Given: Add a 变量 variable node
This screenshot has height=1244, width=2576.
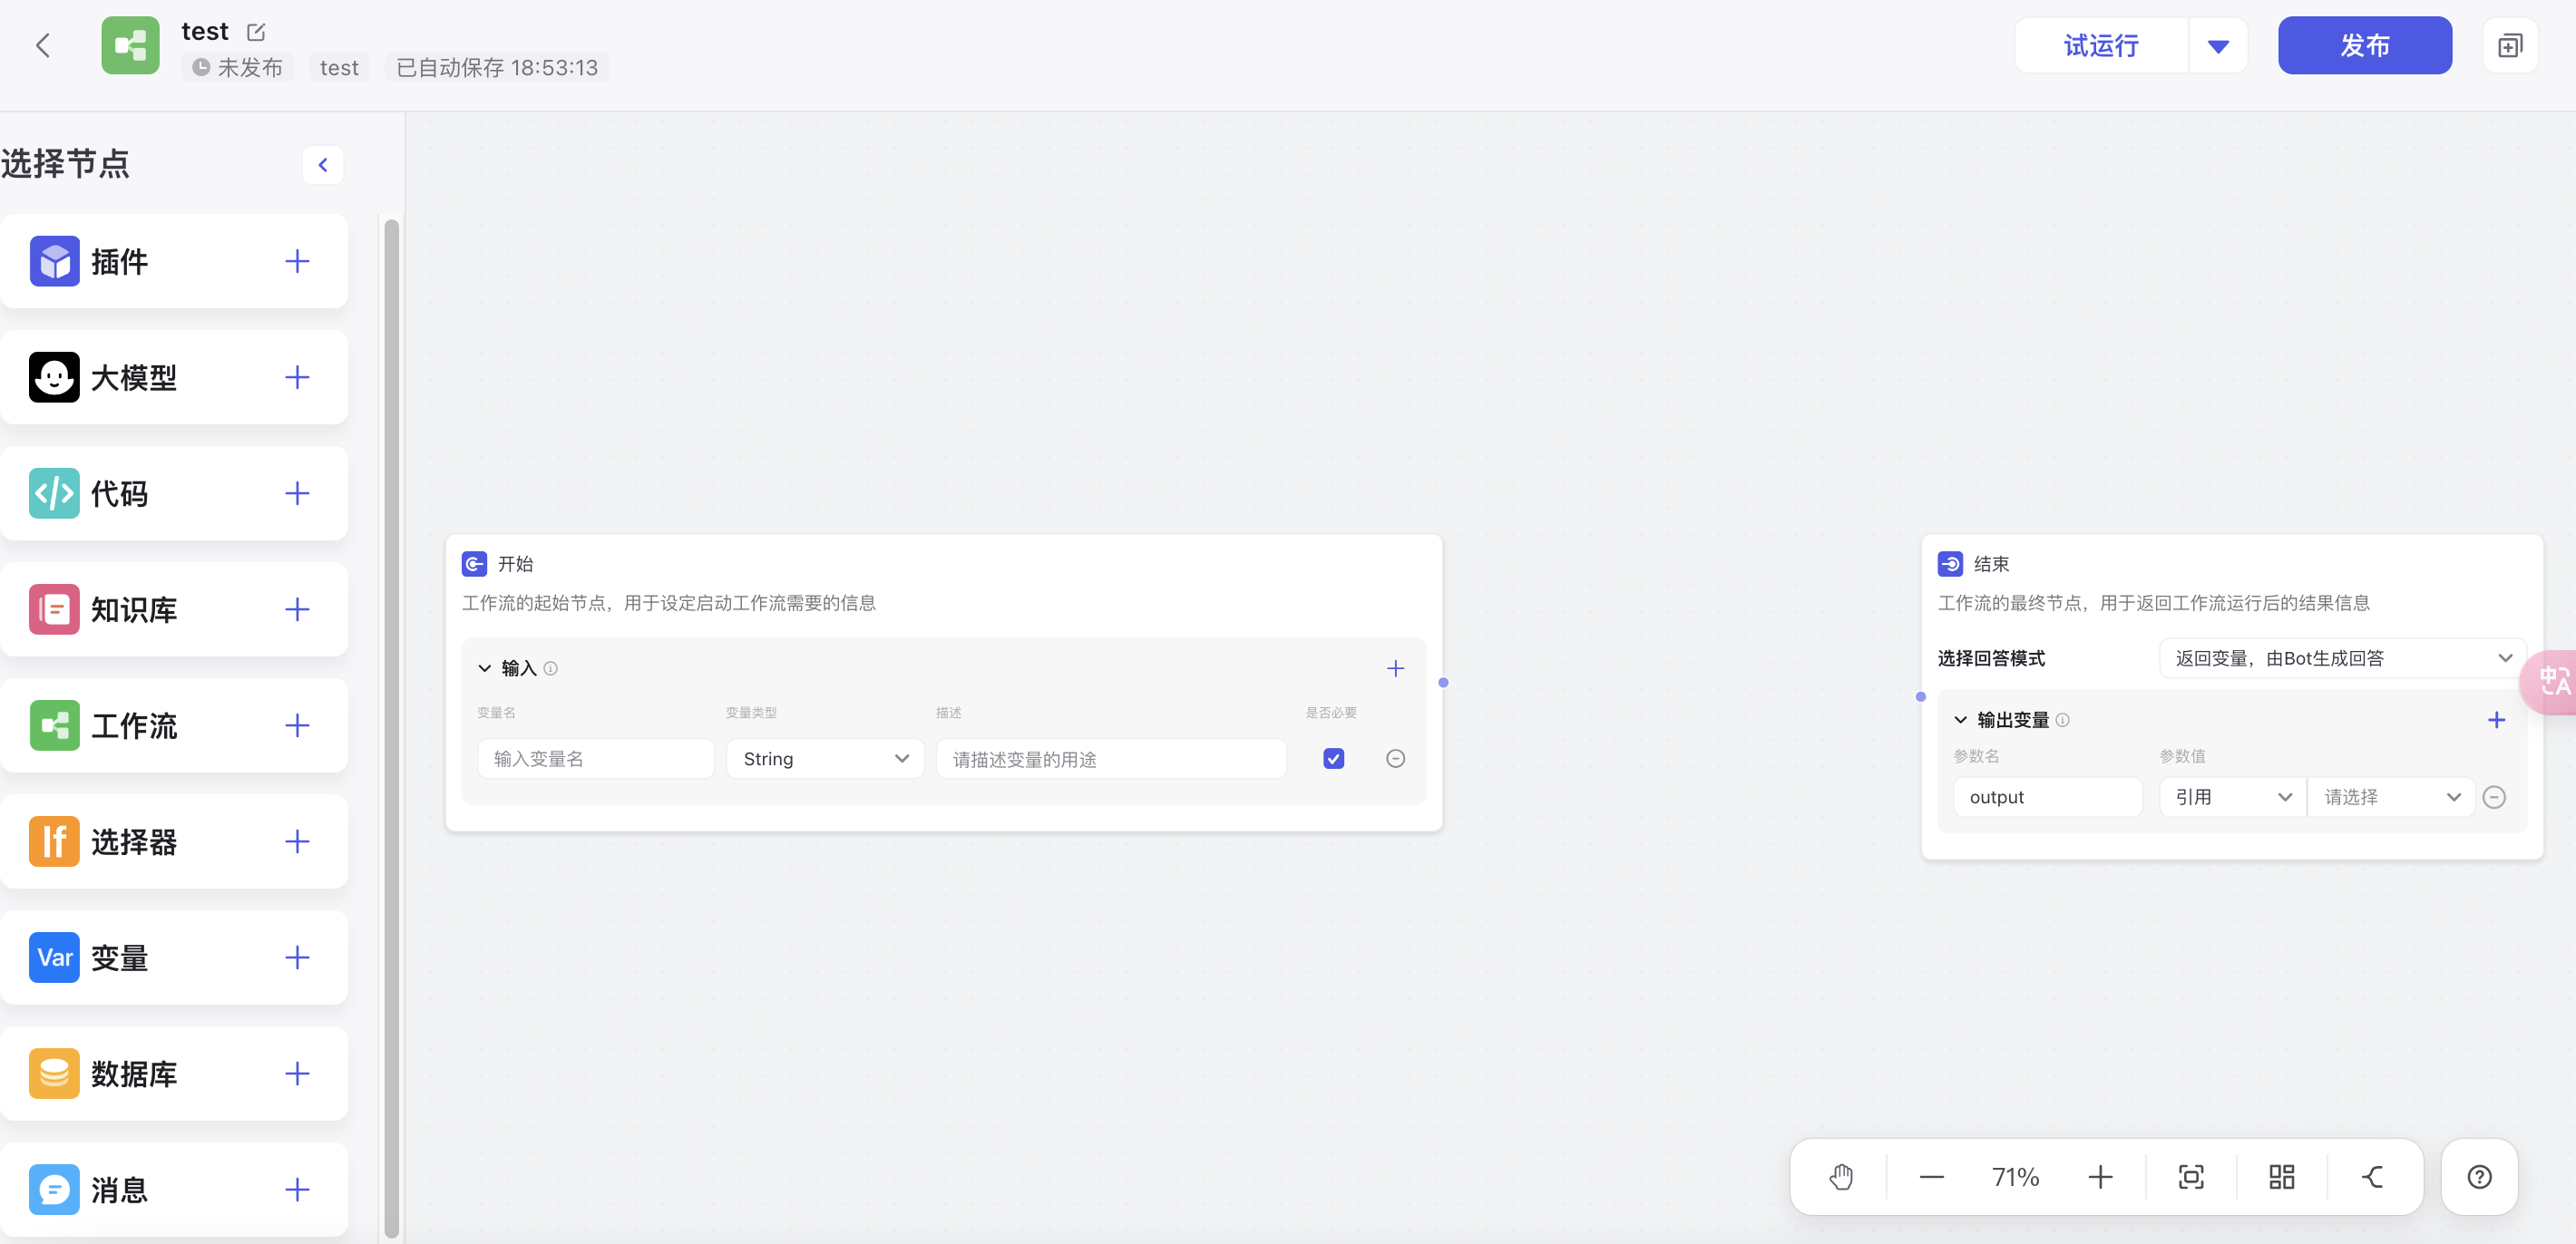Looking at the screenshot, I should 297,957.
